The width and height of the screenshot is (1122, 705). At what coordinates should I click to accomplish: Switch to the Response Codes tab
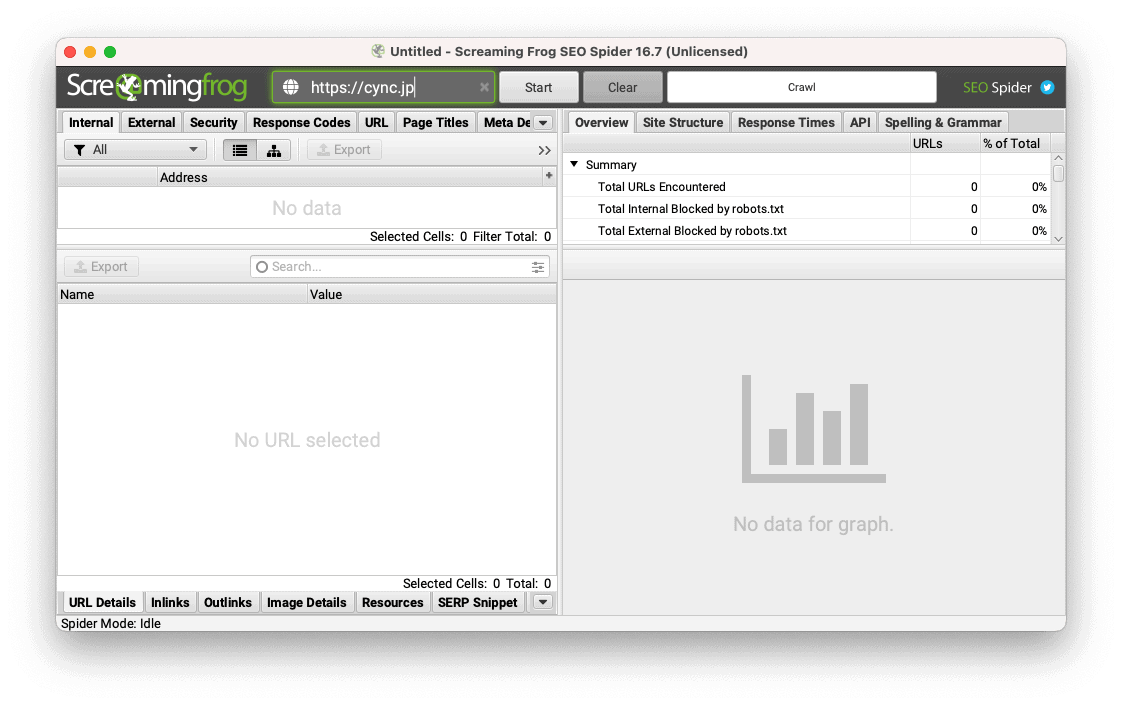pos(301,122)
